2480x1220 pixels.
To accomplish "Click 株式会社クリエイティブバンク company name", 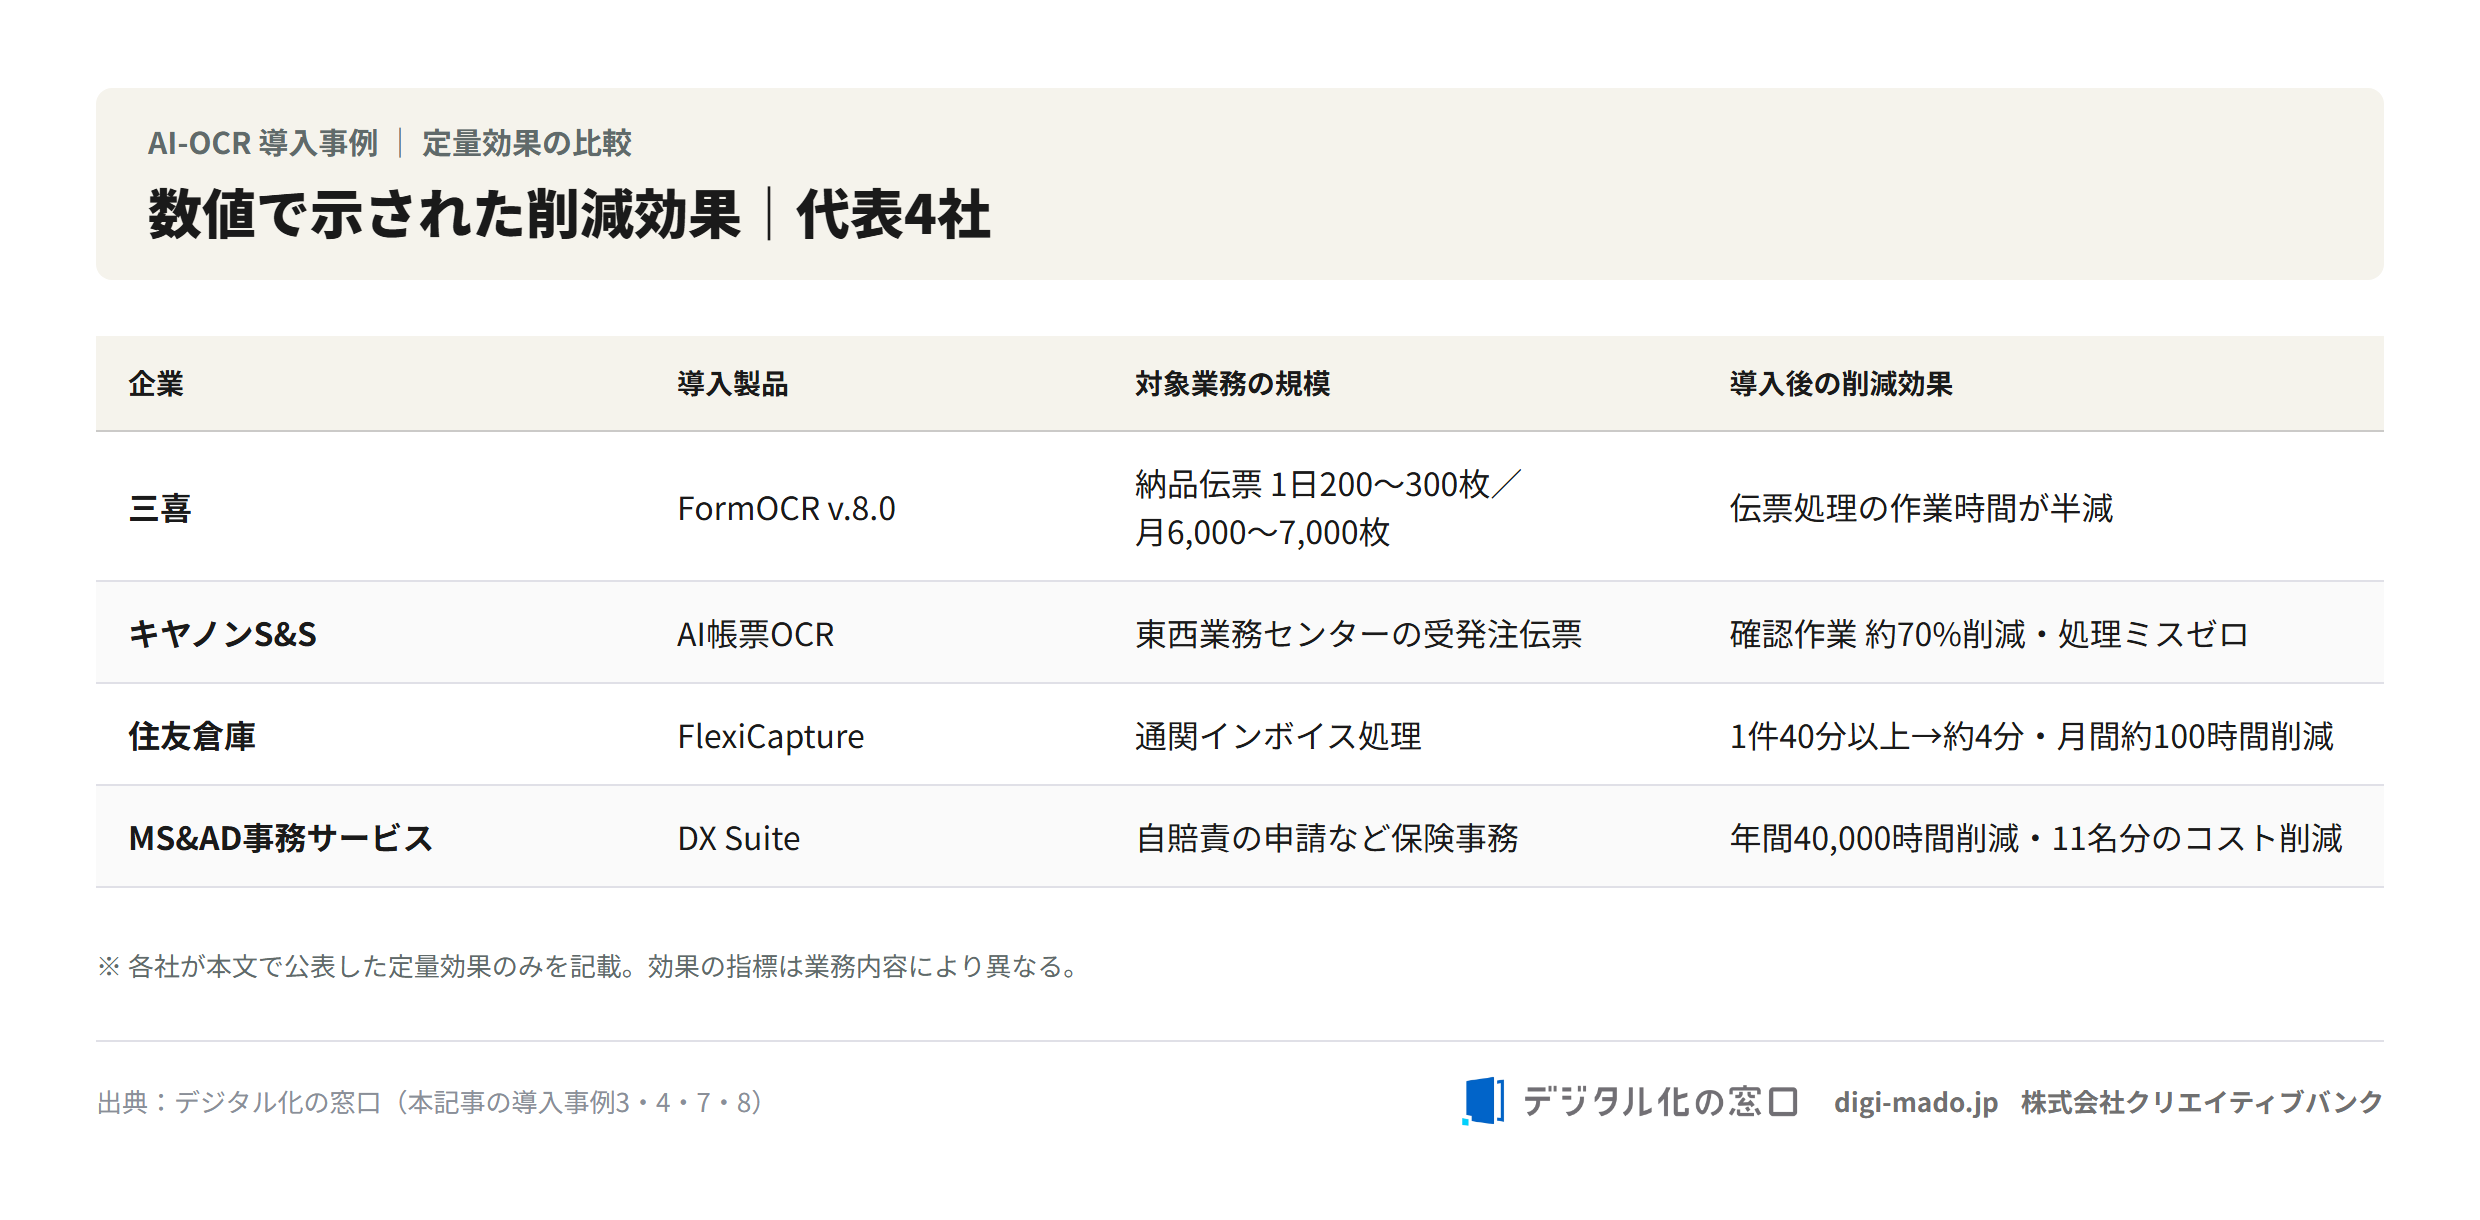I will click(2202, 1102).
